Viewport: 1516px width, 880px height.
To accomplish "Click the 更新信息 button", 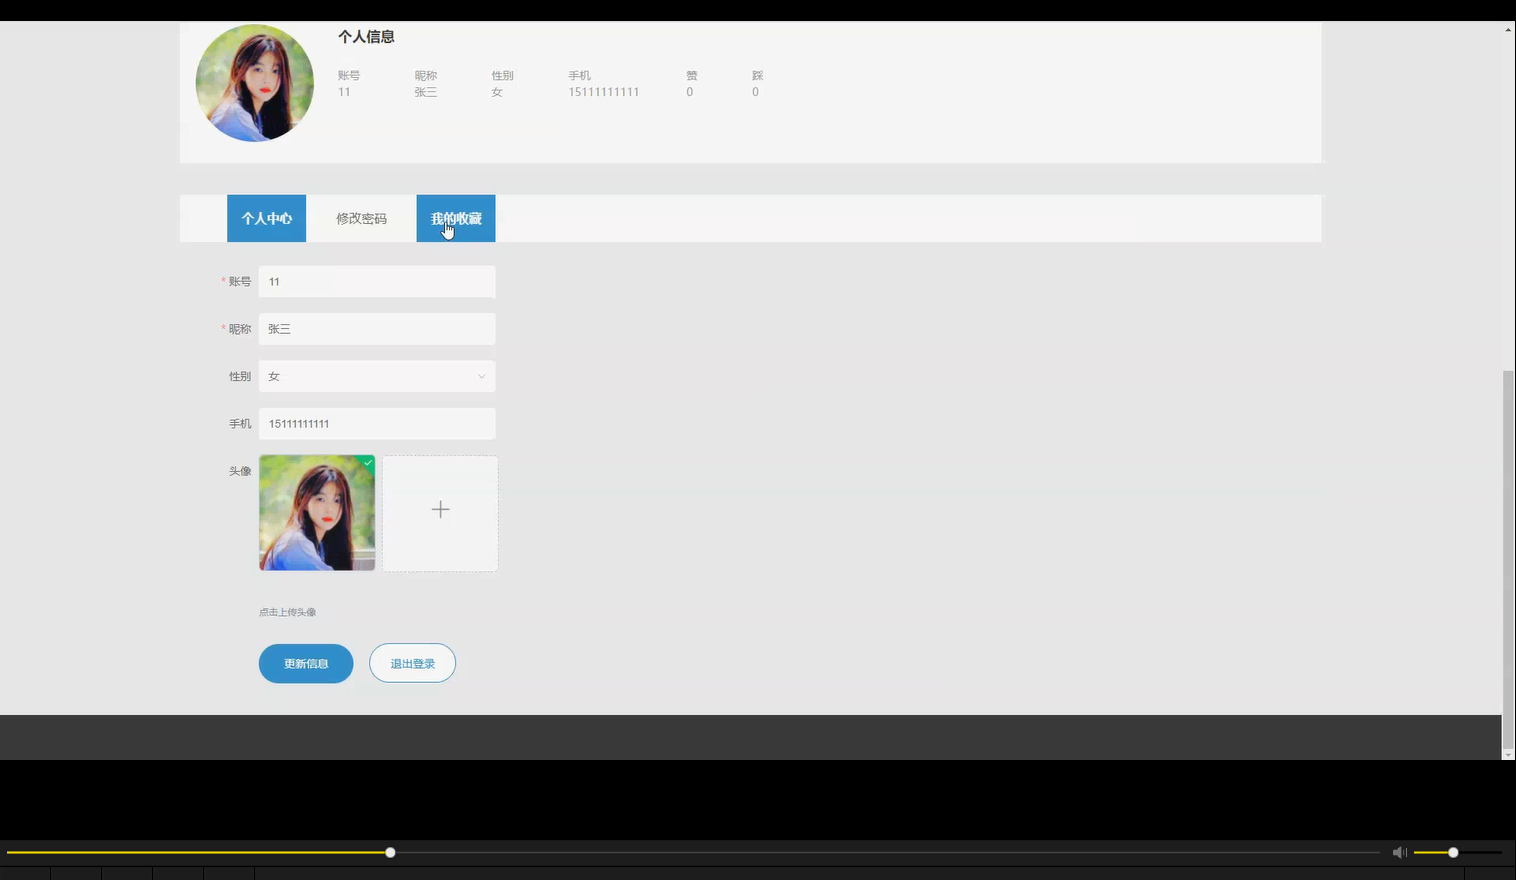I will (x=305, y=663).
